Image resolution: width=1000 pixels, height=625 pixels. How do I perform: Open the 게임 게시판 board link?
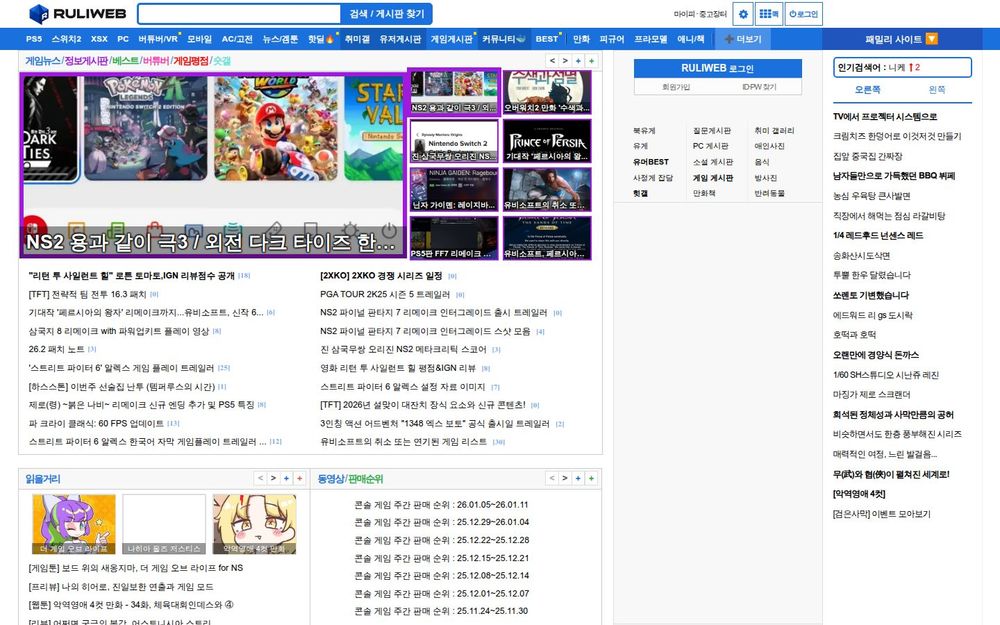[713, 178]
